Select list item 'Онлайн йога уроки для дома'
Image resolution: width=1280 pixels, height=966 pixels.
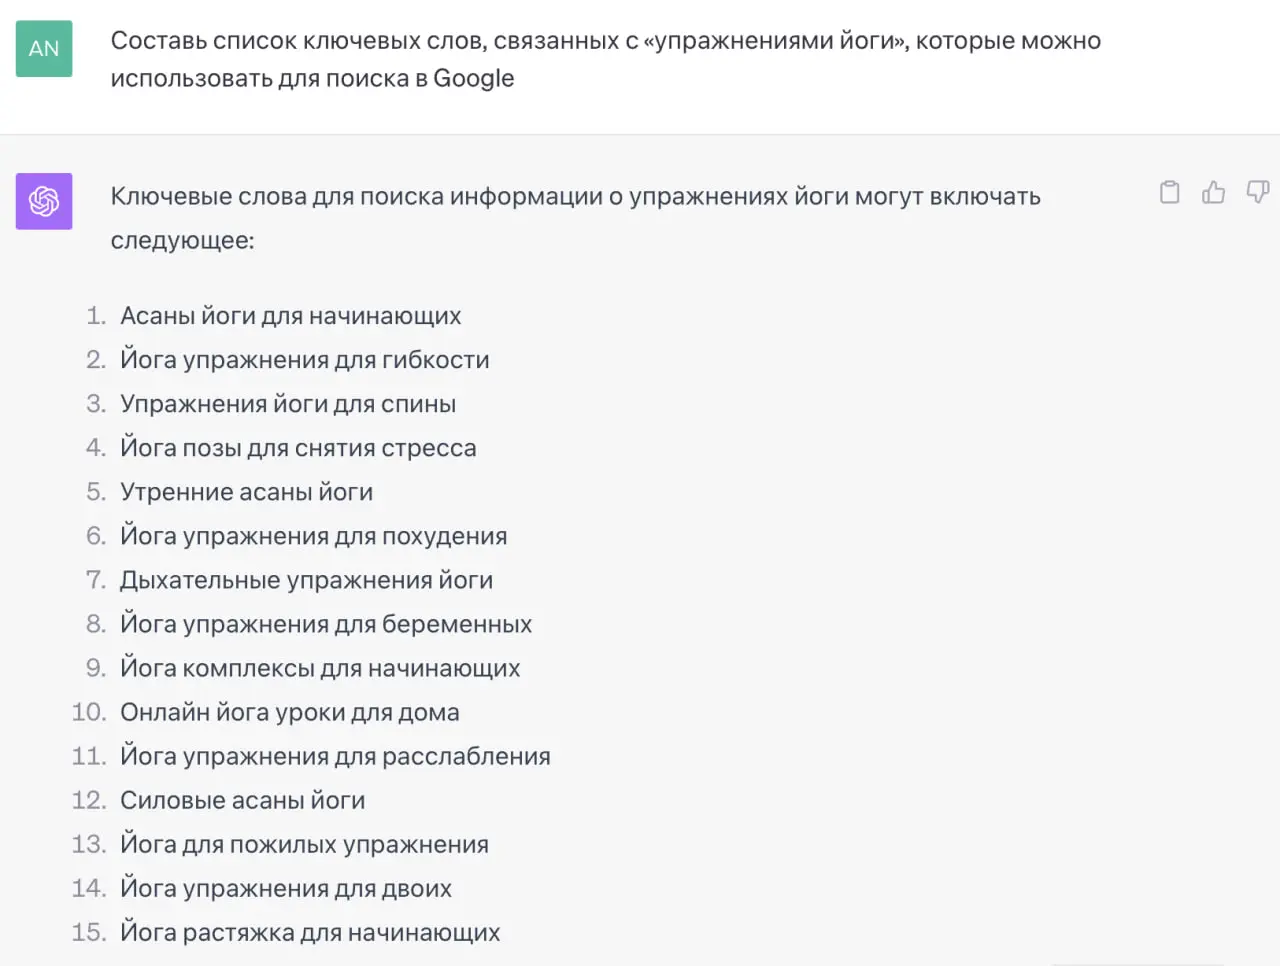coord(290,712)
